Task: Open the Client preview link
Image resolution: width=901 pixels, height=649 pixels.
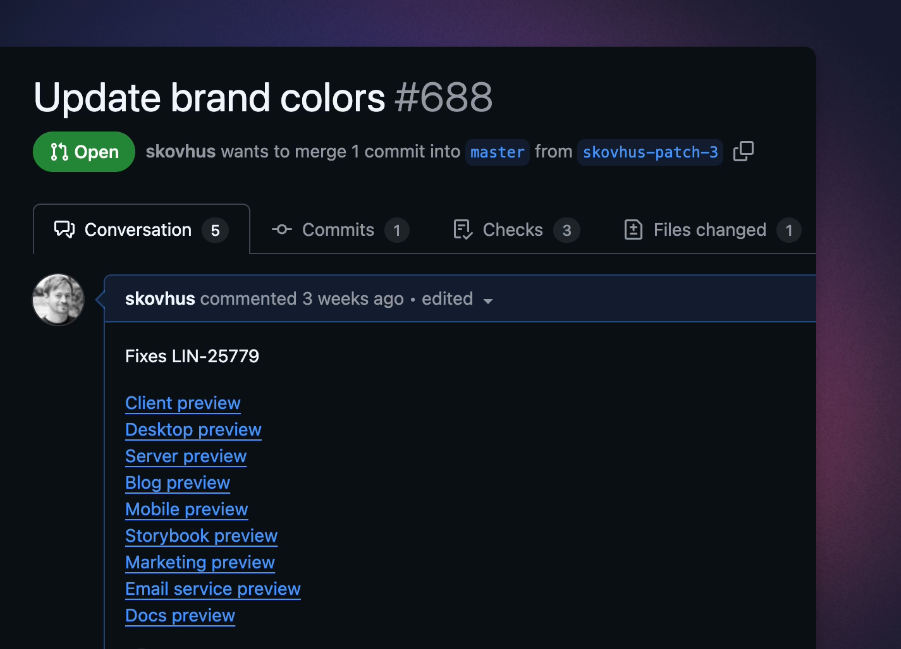Action: click(183, 403)
